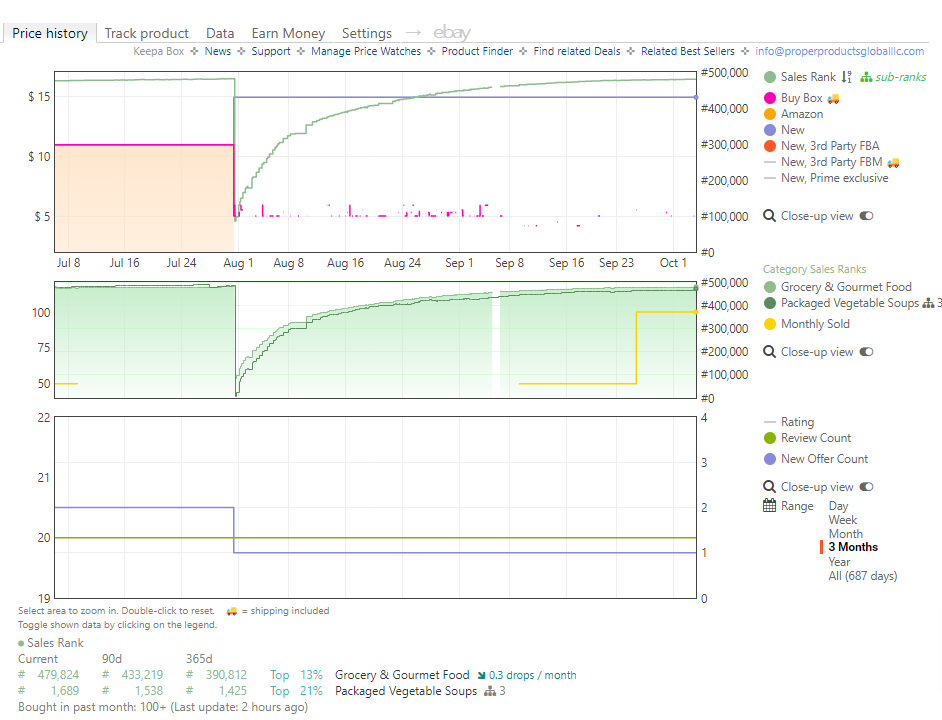Click the calendar Range icon
942x720 pixels.
(770, 505)
